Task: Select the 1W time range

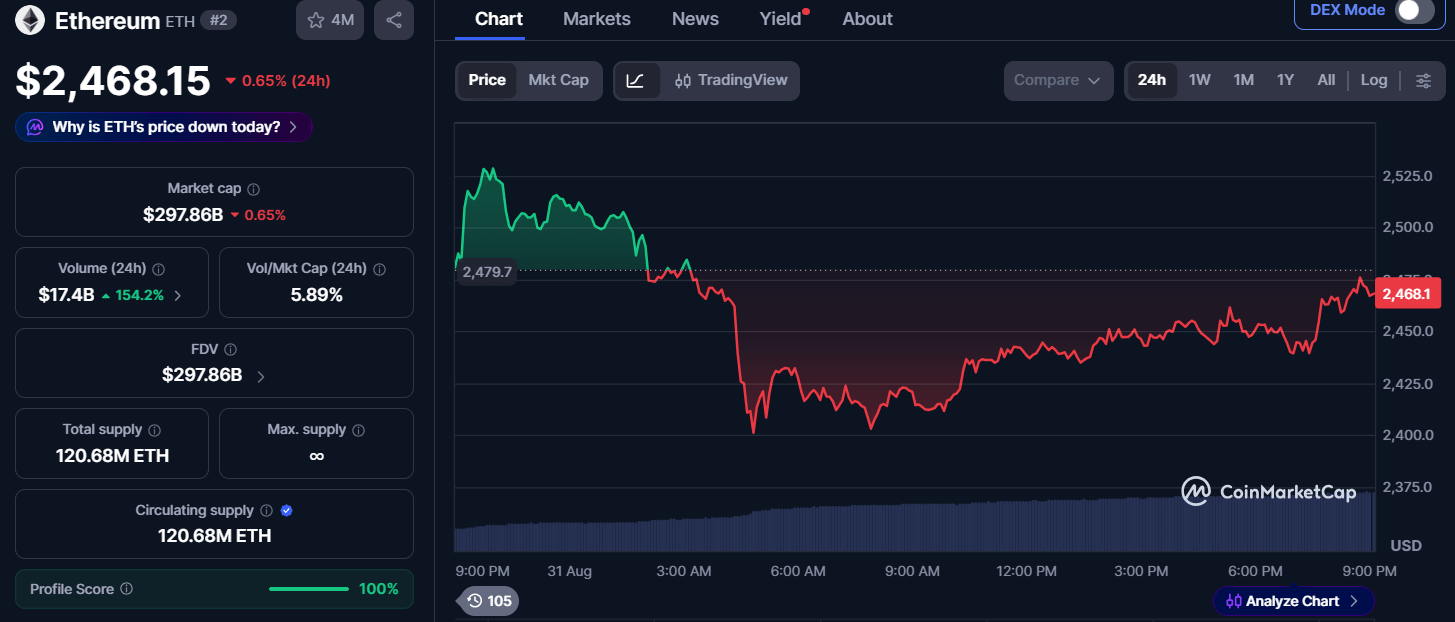Action: click(1200, 80)
